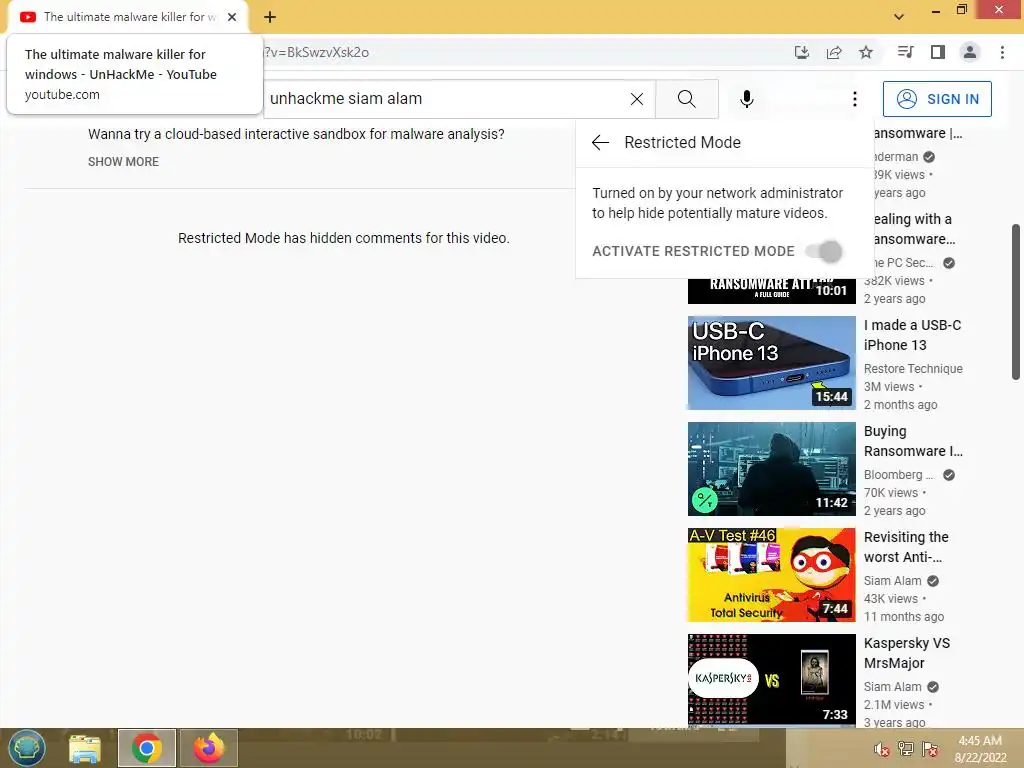Open Dealing with a ransomware video title
Screen dimensions: 1024x768
tap(914, 229)
